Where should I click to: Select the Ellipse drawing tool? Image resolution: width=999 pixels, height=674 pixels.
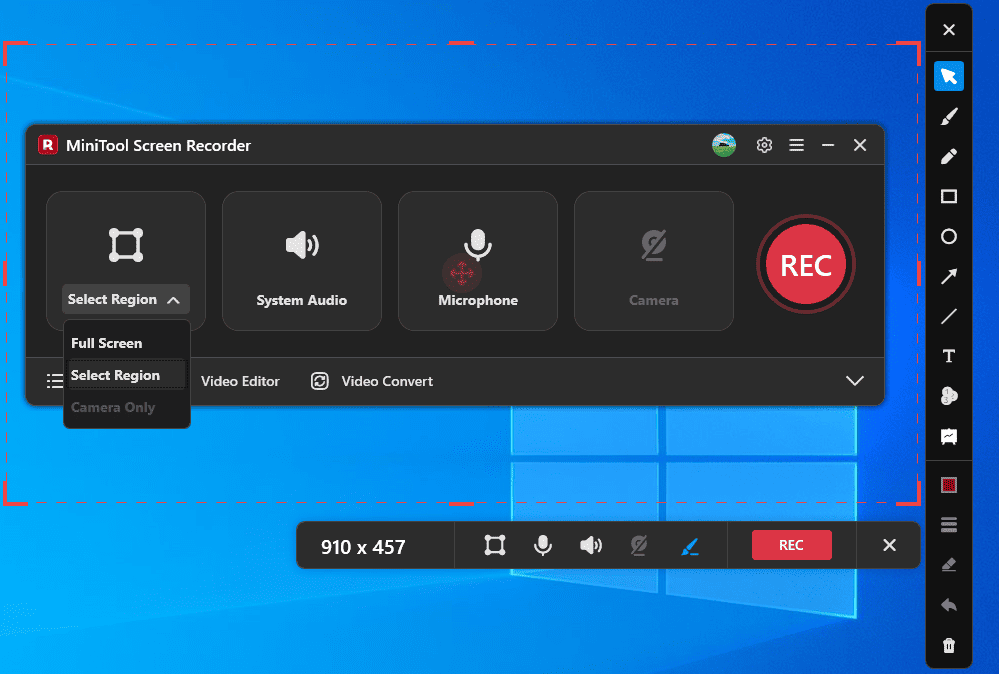[x=948, y=236]
